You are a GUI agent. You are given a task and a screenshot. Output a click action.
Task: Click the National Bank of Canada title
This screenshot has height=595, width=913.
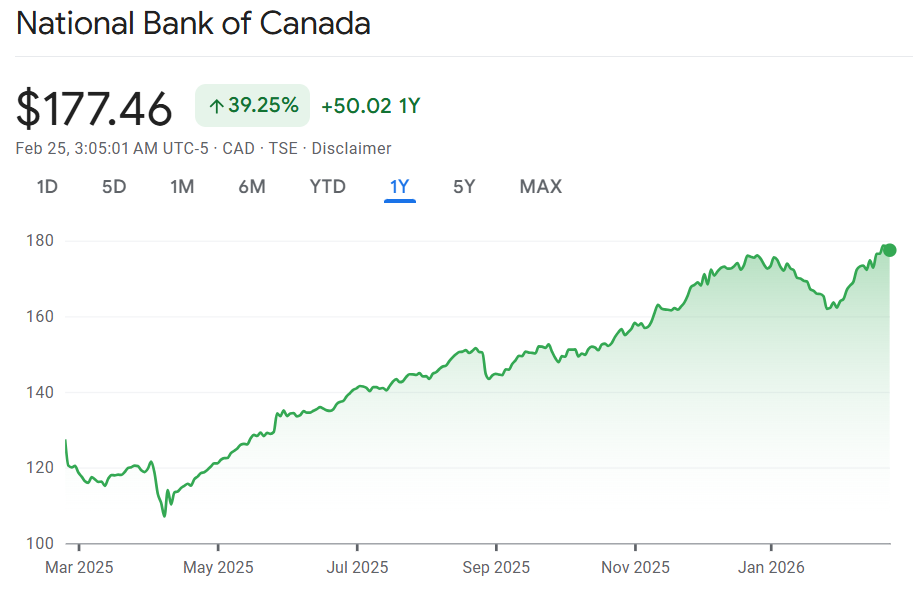(x=193, y=24)
